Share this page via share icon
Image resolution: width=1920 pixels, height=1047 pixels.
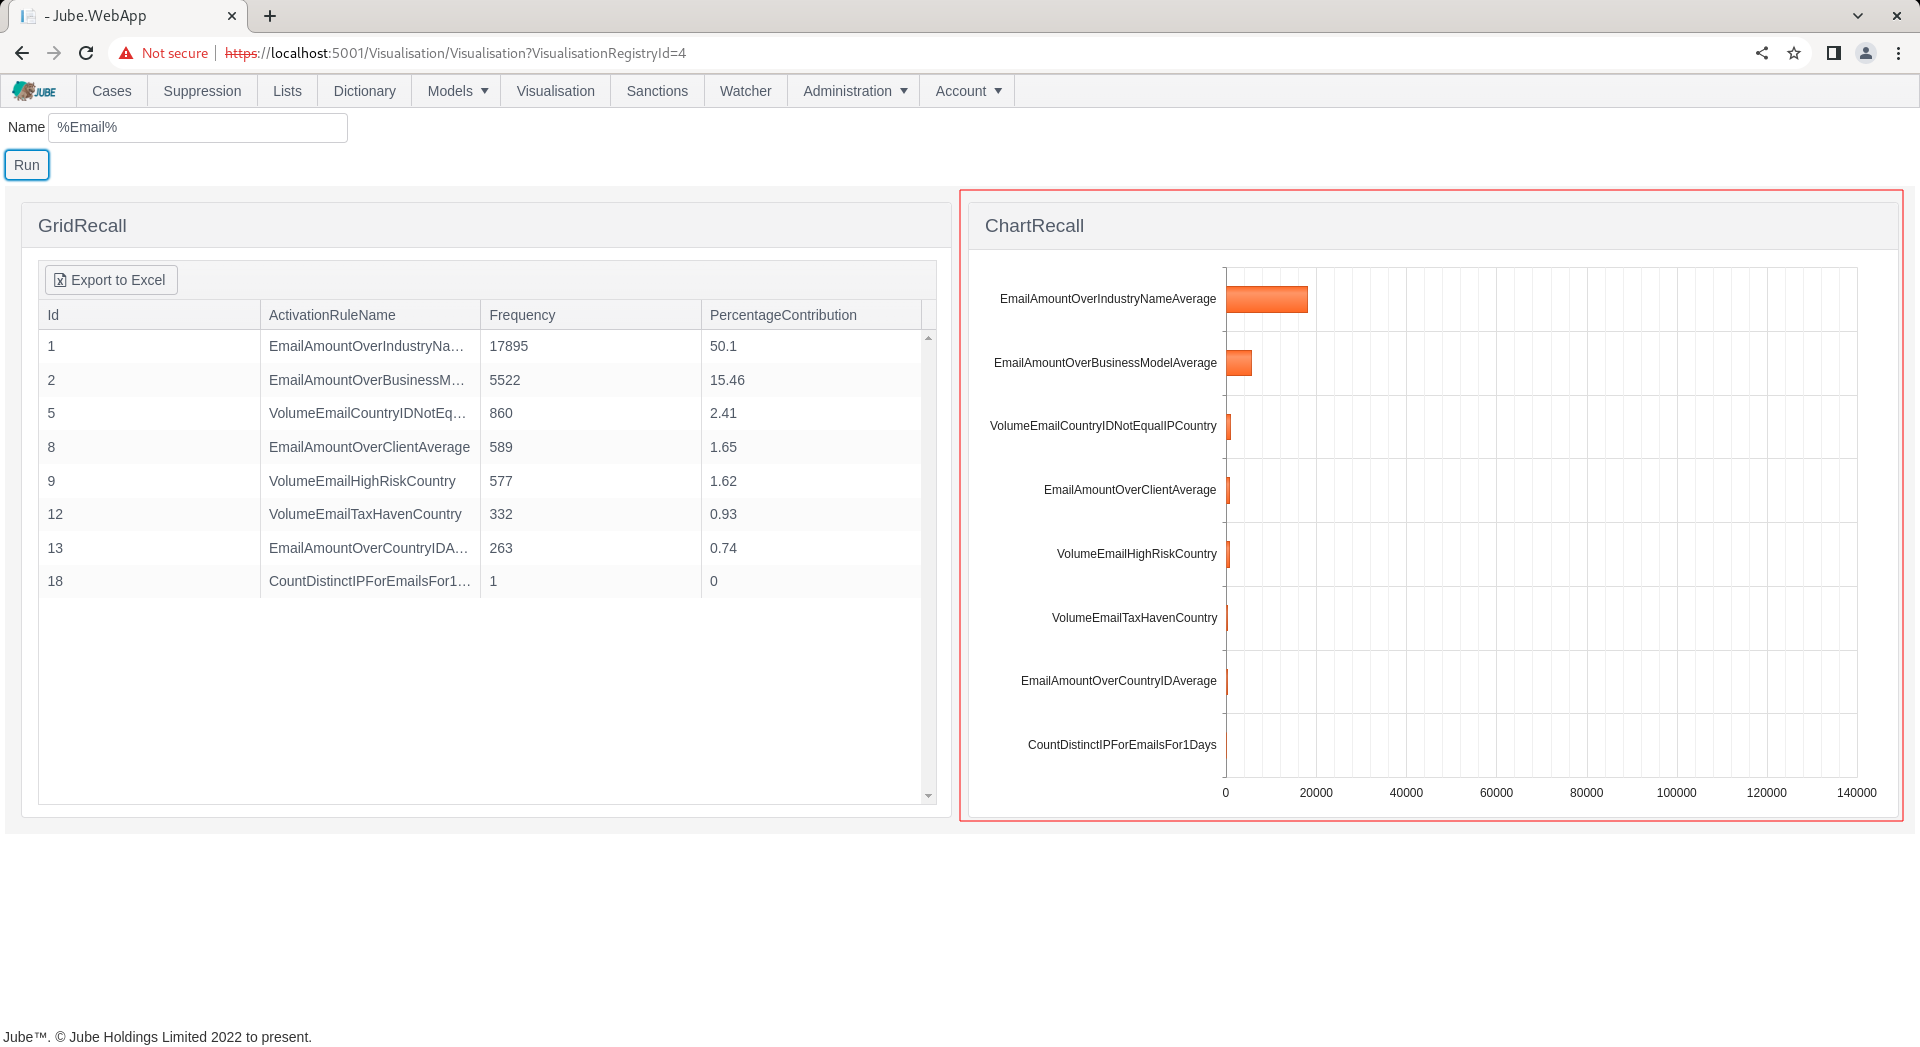(1762, 53)
